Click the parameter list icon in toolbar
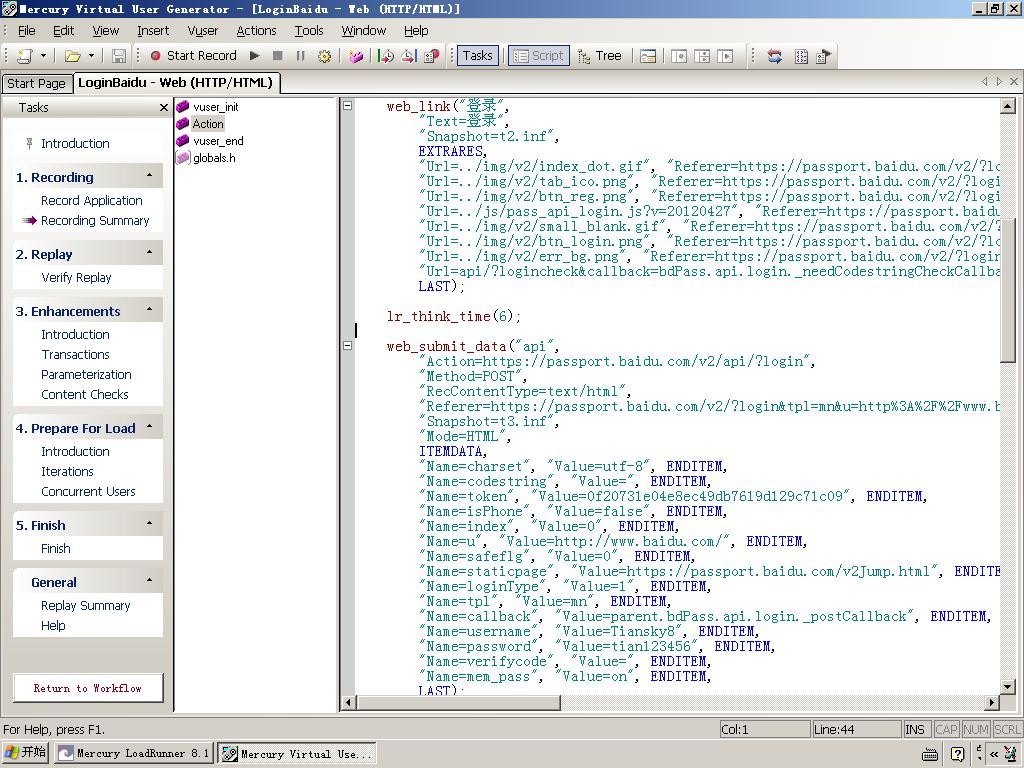The image size is (1024, 768). click(801, 56)
